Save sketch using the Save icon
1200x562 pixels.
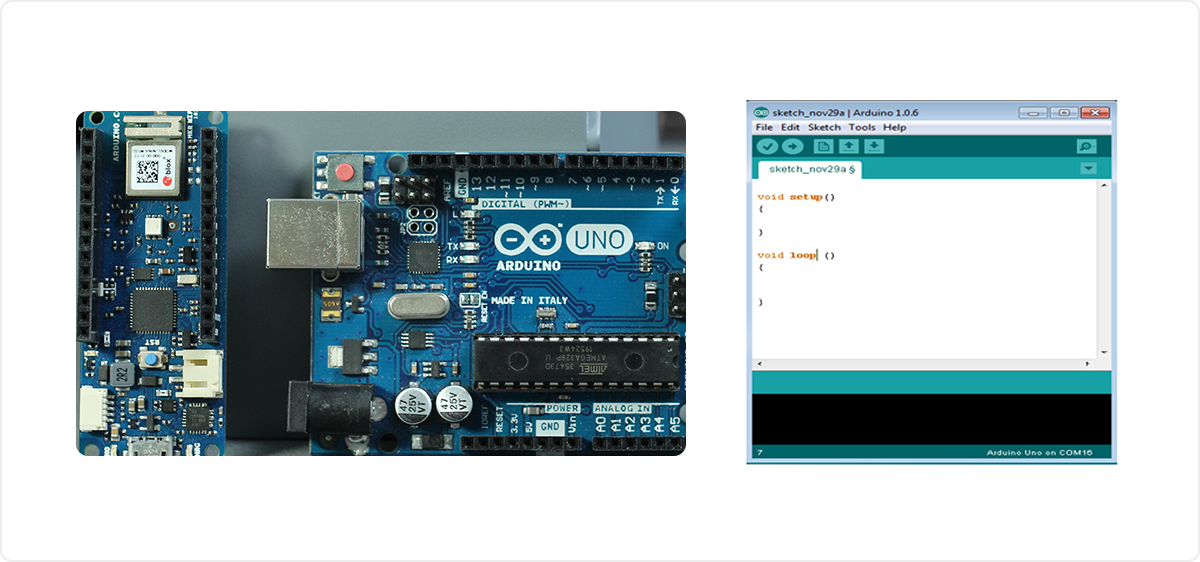[x=874, y=147]
